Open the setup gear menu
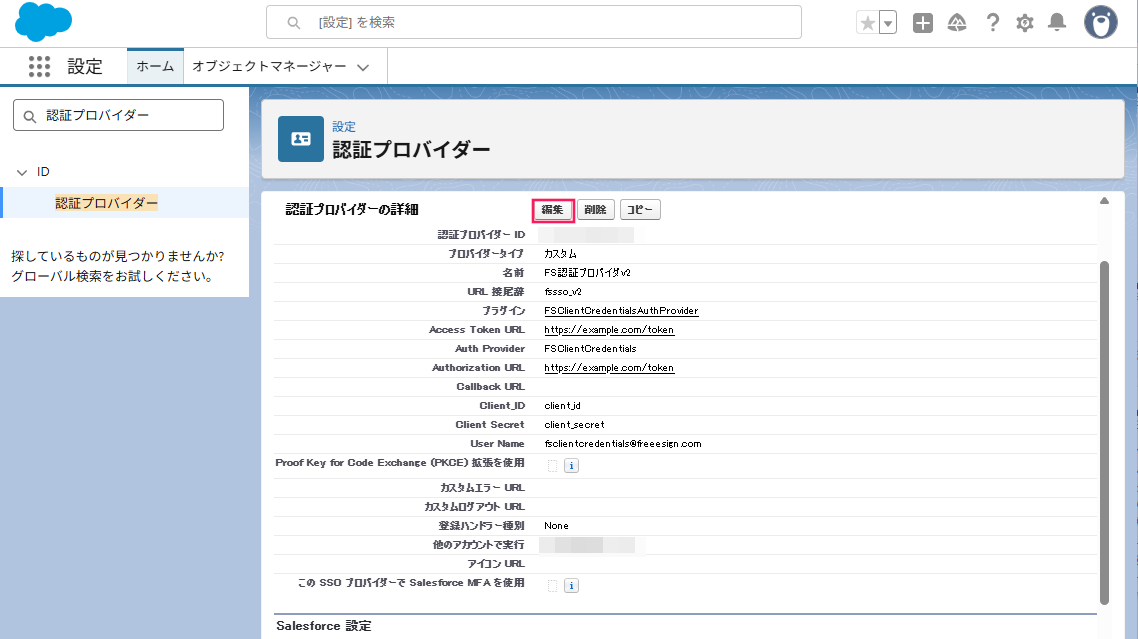The width and height of the screenshot is (1138, 639). click(x=1025, y=23)
